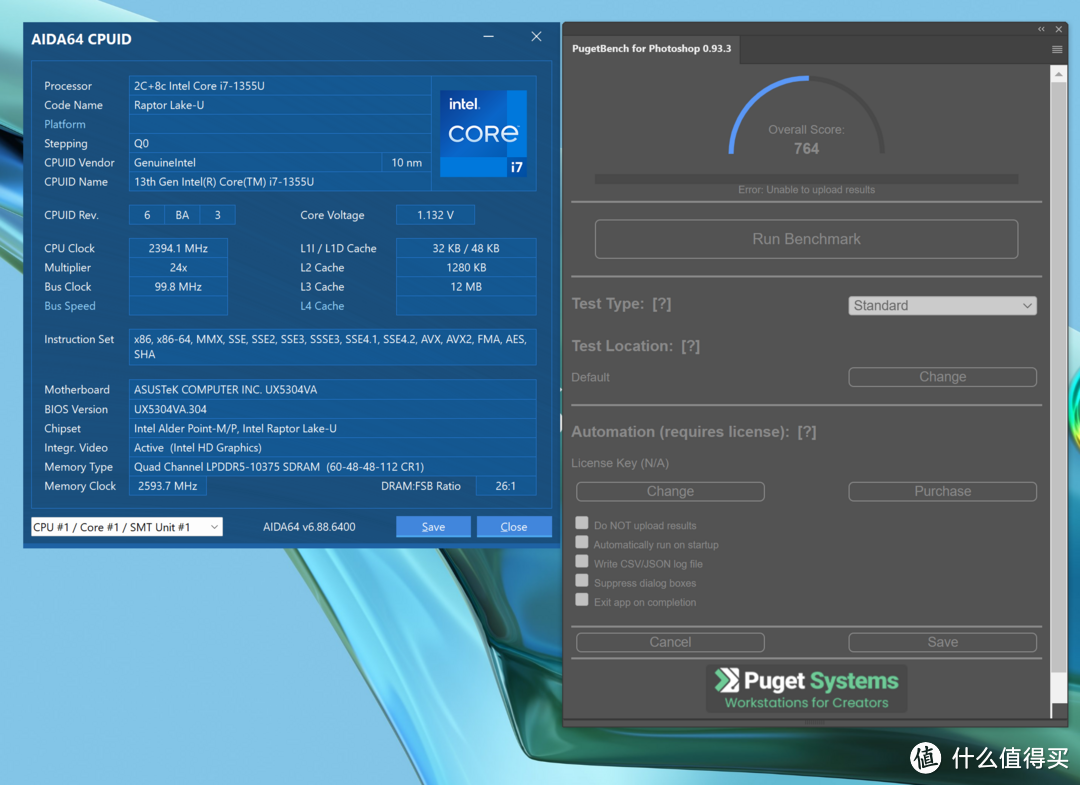Click the Instruction Set list field
The width and height of the screenshot is (1080, 785).
(333, 346)
